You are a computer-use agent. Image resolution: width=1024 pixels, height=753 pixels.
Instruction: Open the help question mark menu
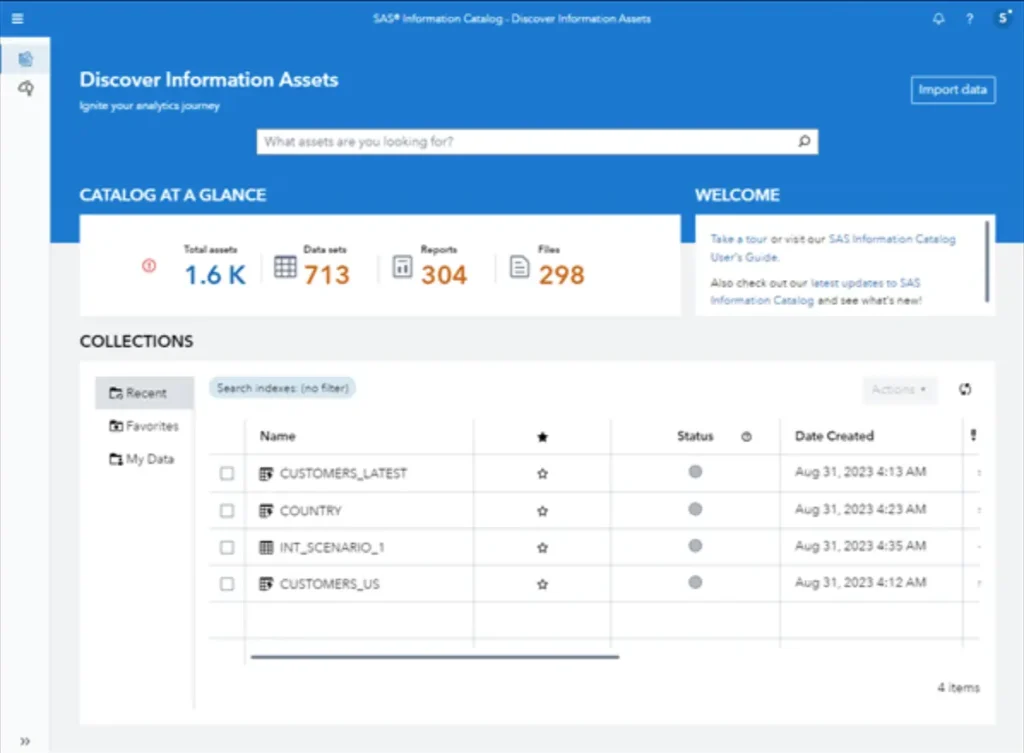970,18
